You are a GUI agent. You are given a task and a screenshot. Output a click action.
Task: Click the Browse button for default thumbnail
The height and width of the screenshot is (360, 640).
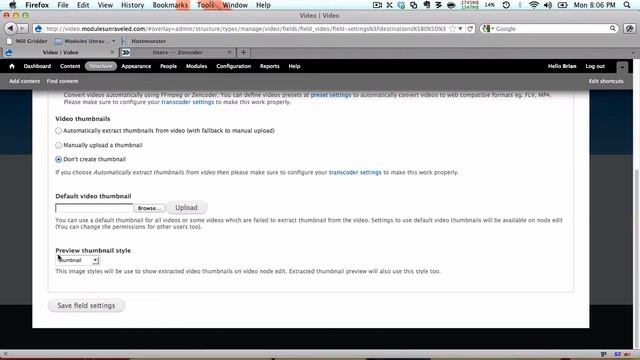click(x=149, y=208)
